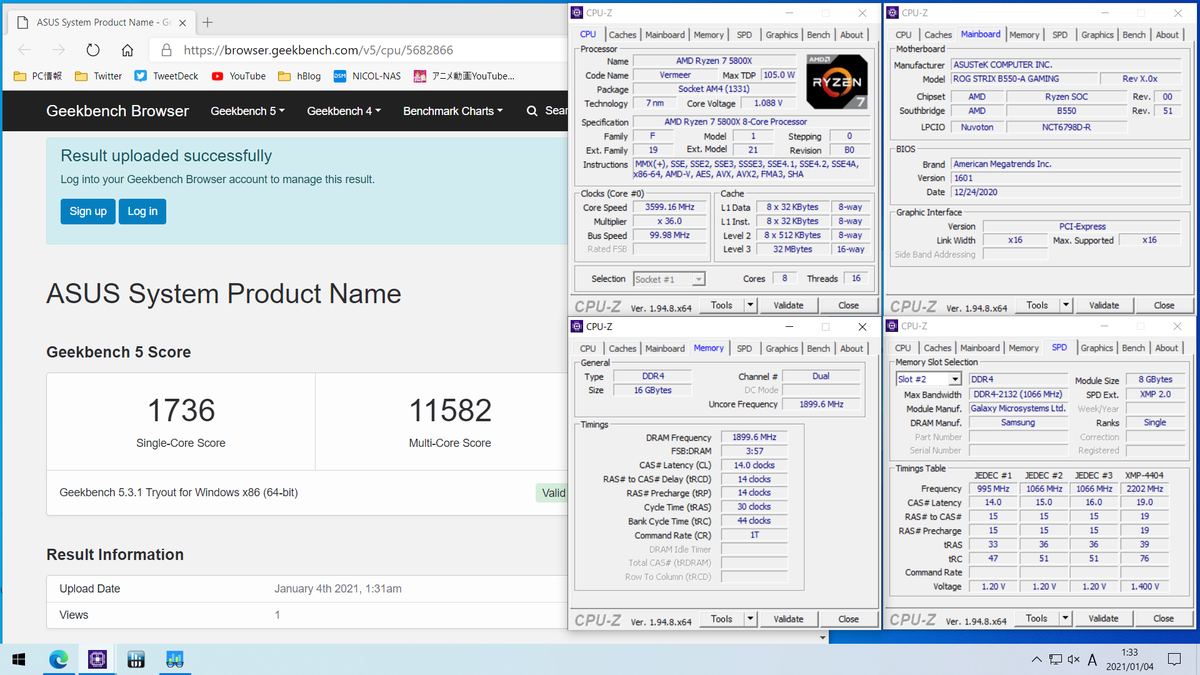Viewport: 1200px width, 675px height.
Task: Show hidden system tray icons
Action: click(1036, 659)
